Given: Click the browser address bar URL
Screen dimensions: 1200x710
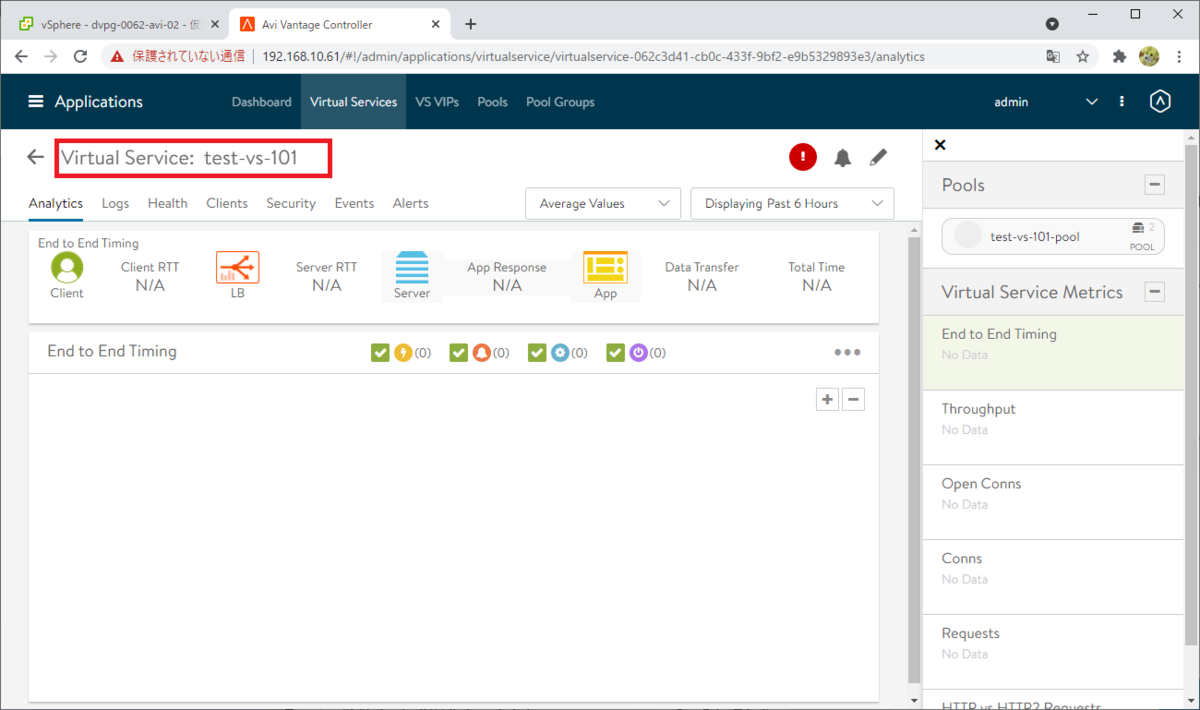Looking at the screenshot, I should (x=593, y=57).
